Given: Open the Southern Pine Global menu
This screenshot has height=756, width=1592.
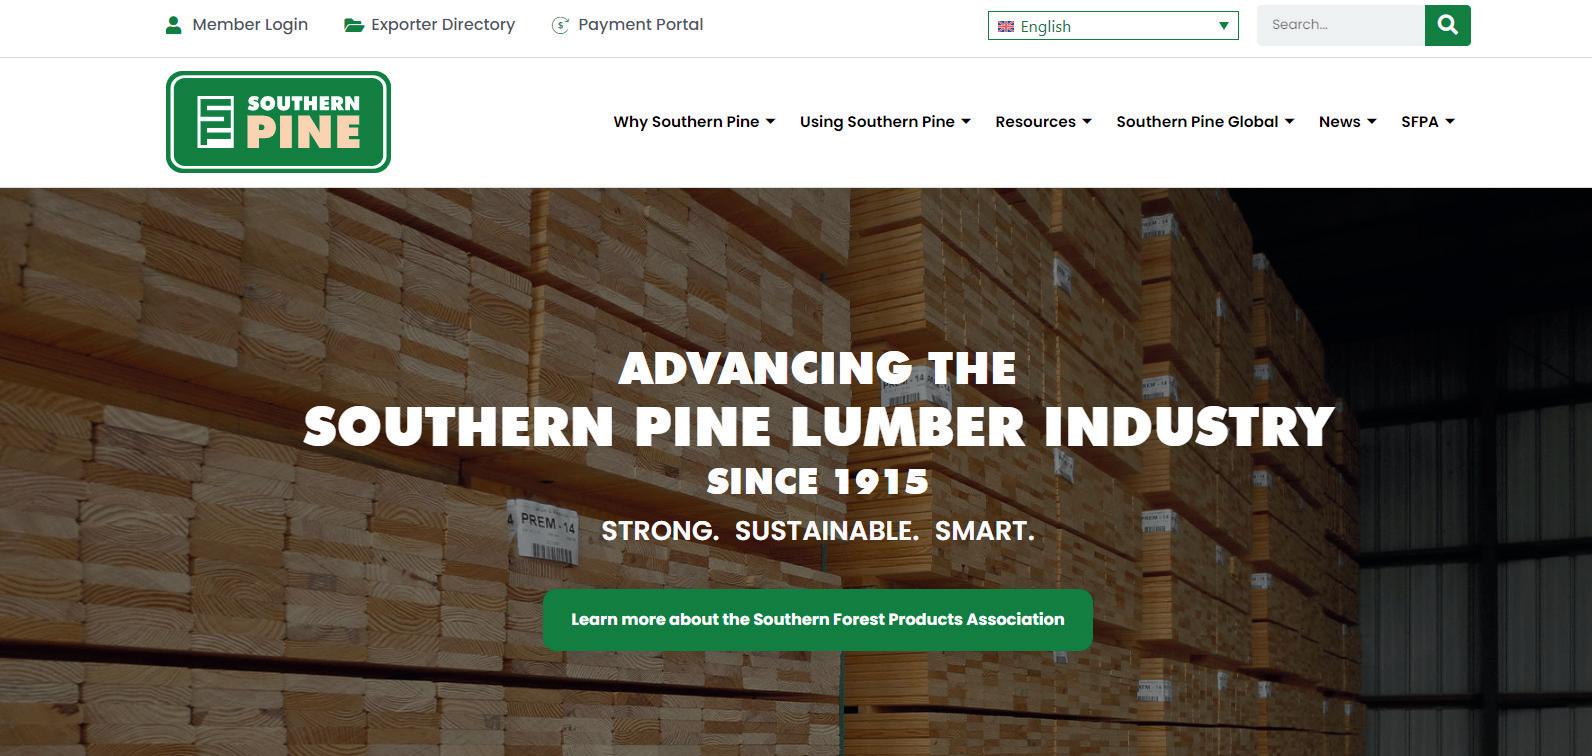Looking at the screenshot, I should (x=1205, y=122).
